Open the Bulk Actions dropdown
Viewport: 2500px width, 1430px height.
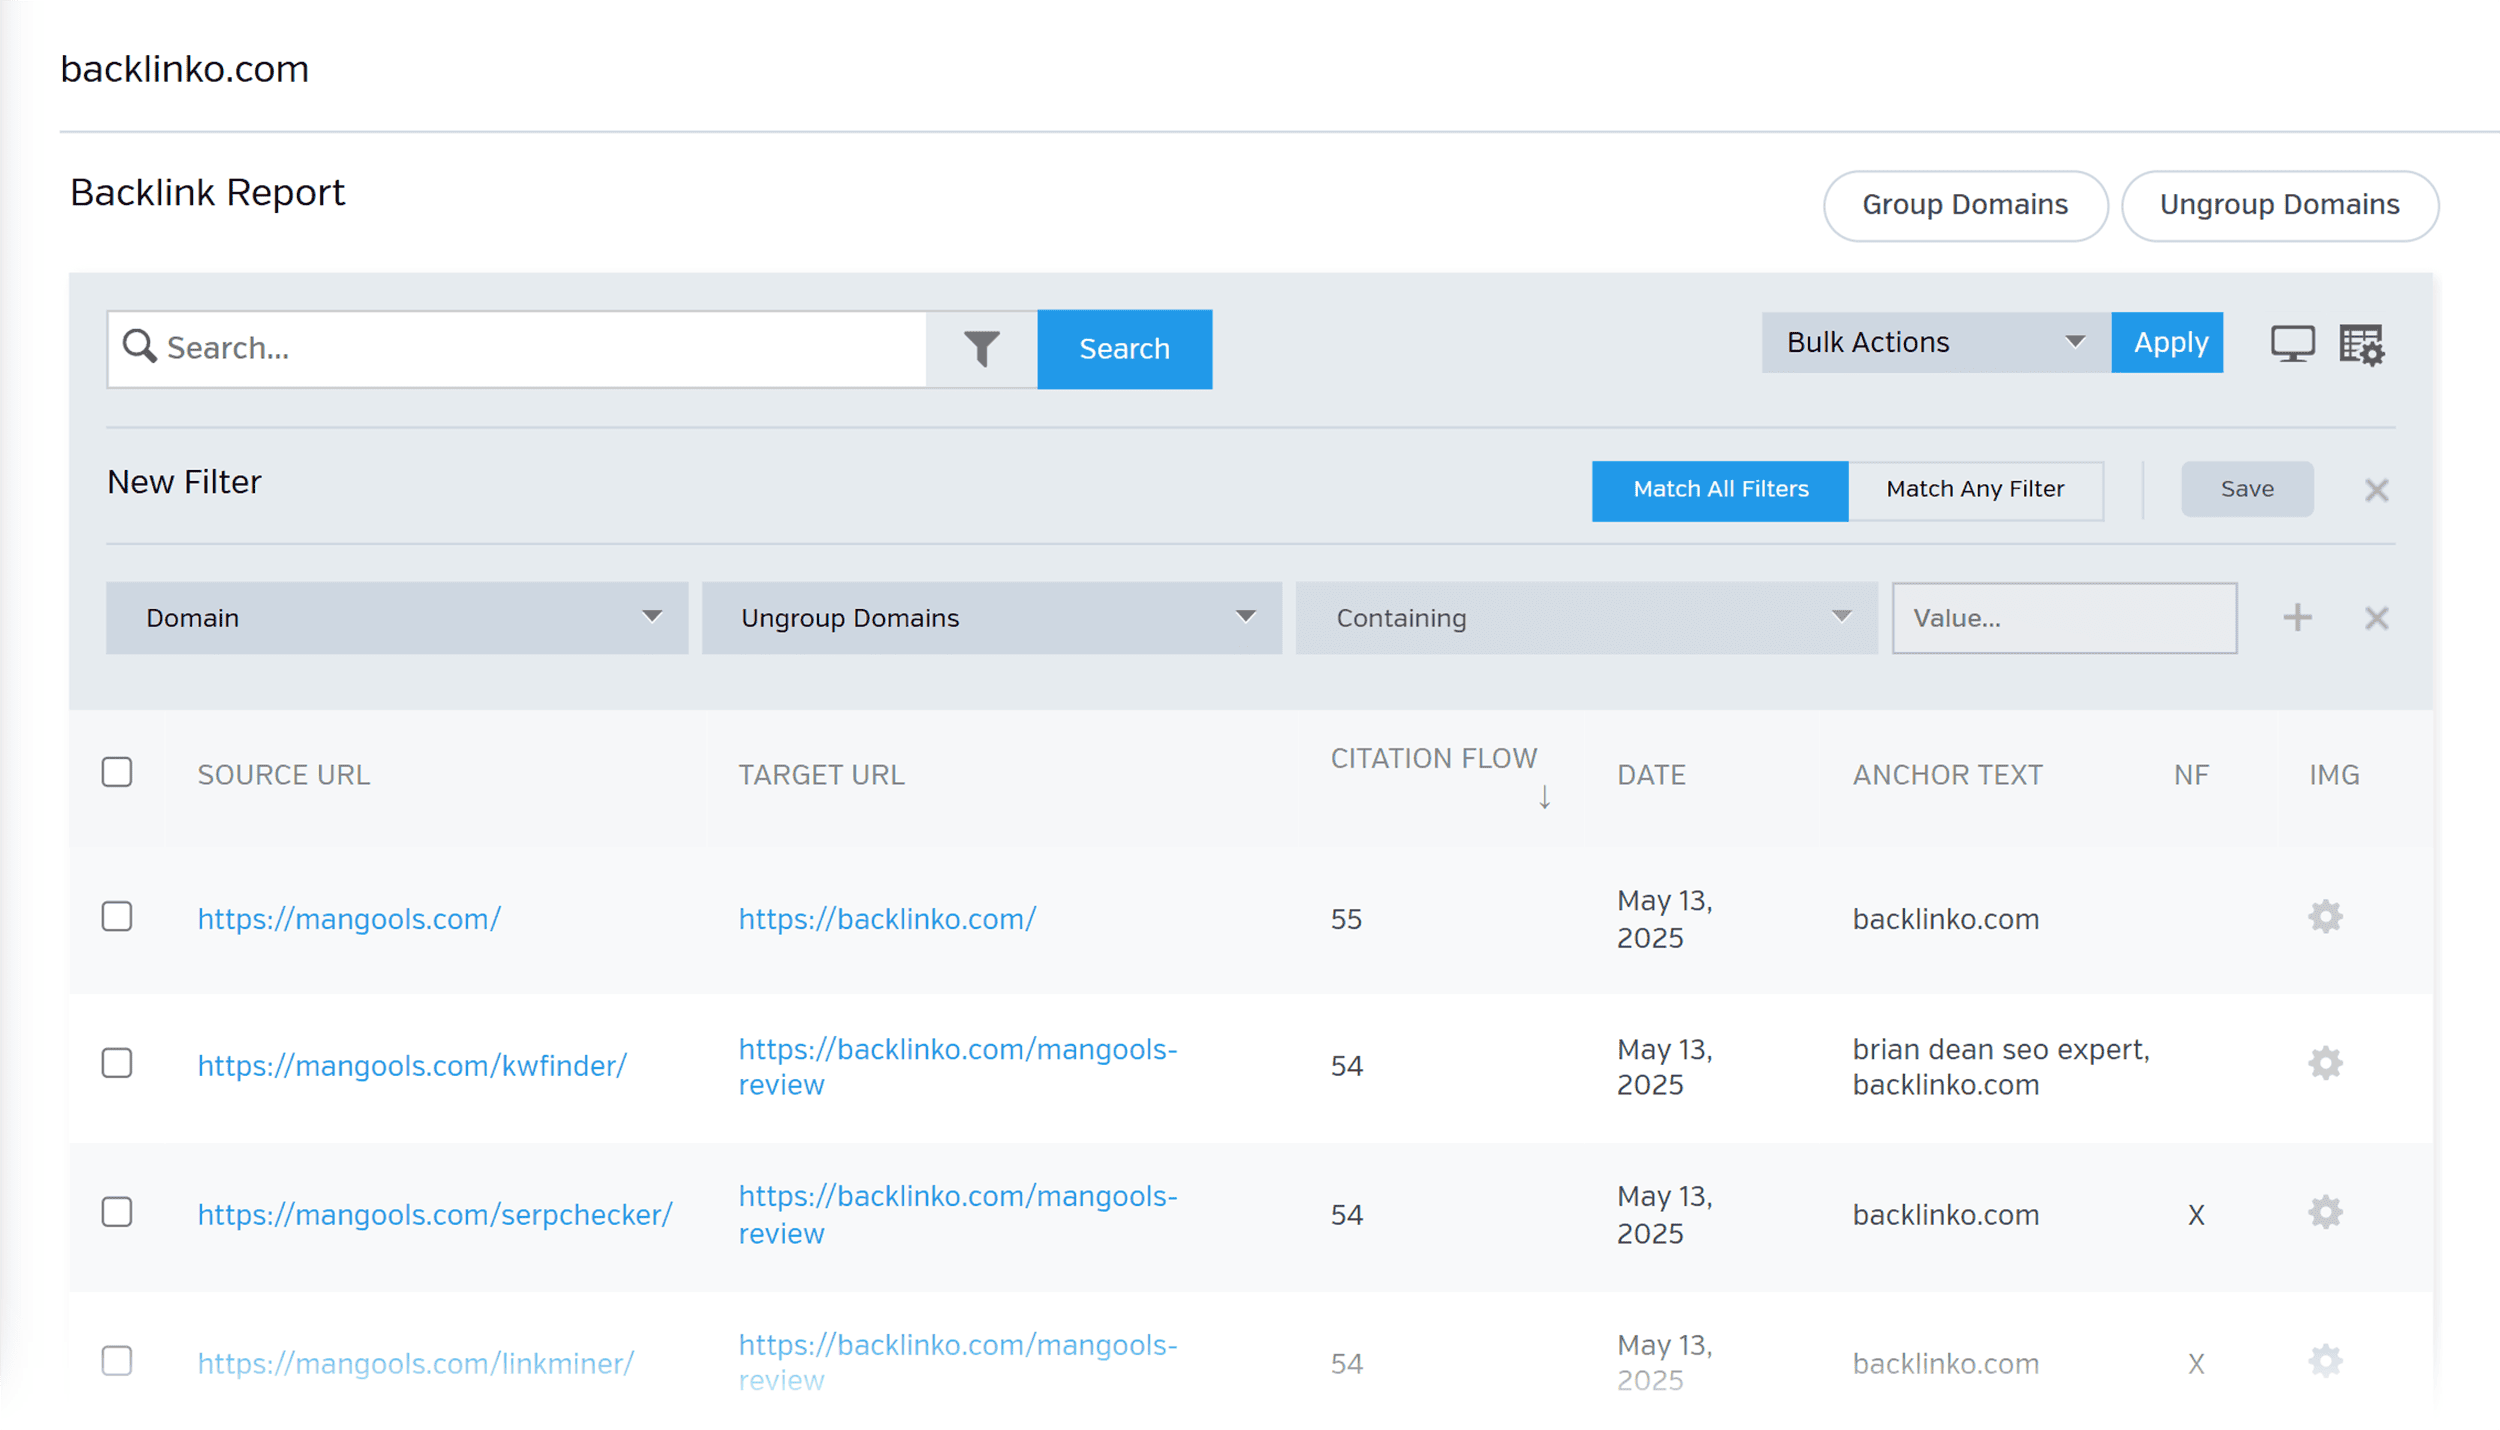coord(1936,342)
